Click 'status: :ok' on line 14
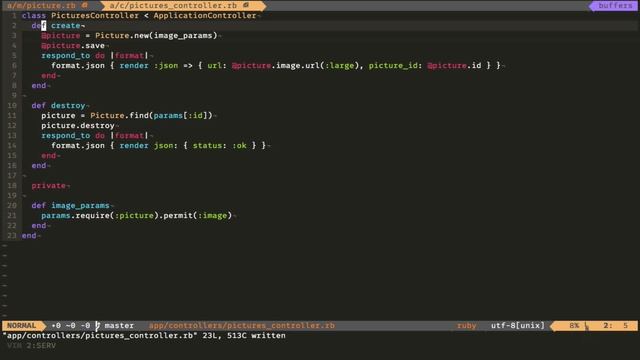This screenshot has width=640, height=360. coord(220,146)
